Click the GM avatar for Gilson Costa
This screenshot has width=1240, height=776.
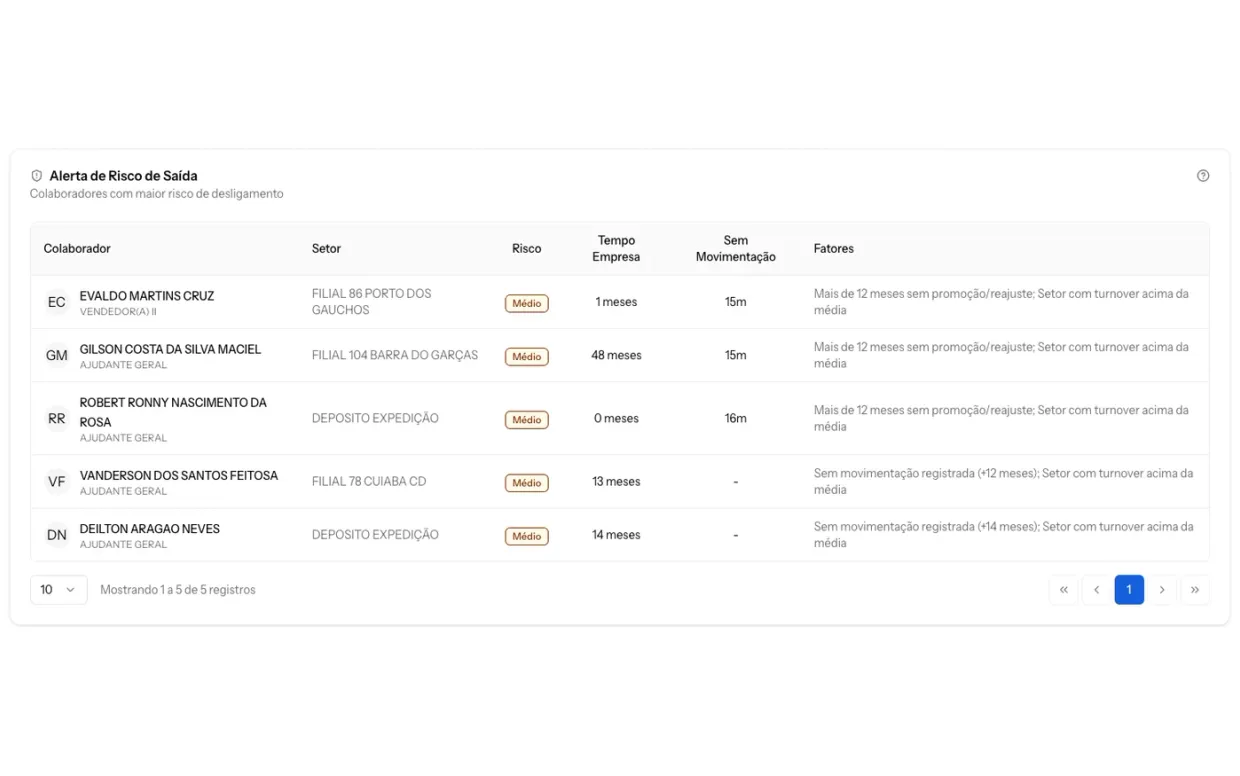[x=57, y=355]
